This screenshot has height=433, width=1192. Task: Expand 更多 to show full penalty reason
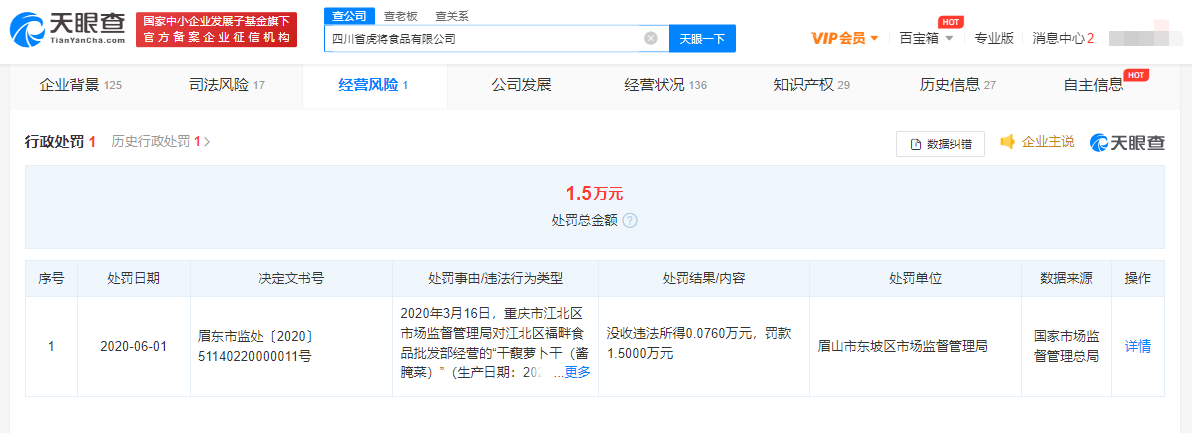(x=577, y=372)
